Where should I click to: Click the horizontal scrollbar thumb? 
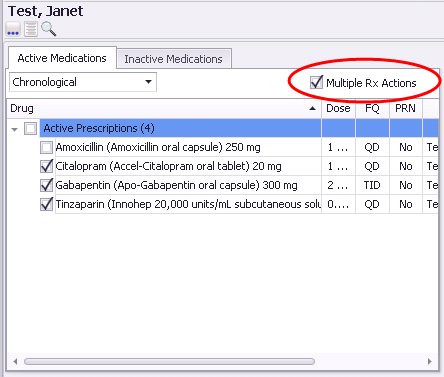[169, 361]
